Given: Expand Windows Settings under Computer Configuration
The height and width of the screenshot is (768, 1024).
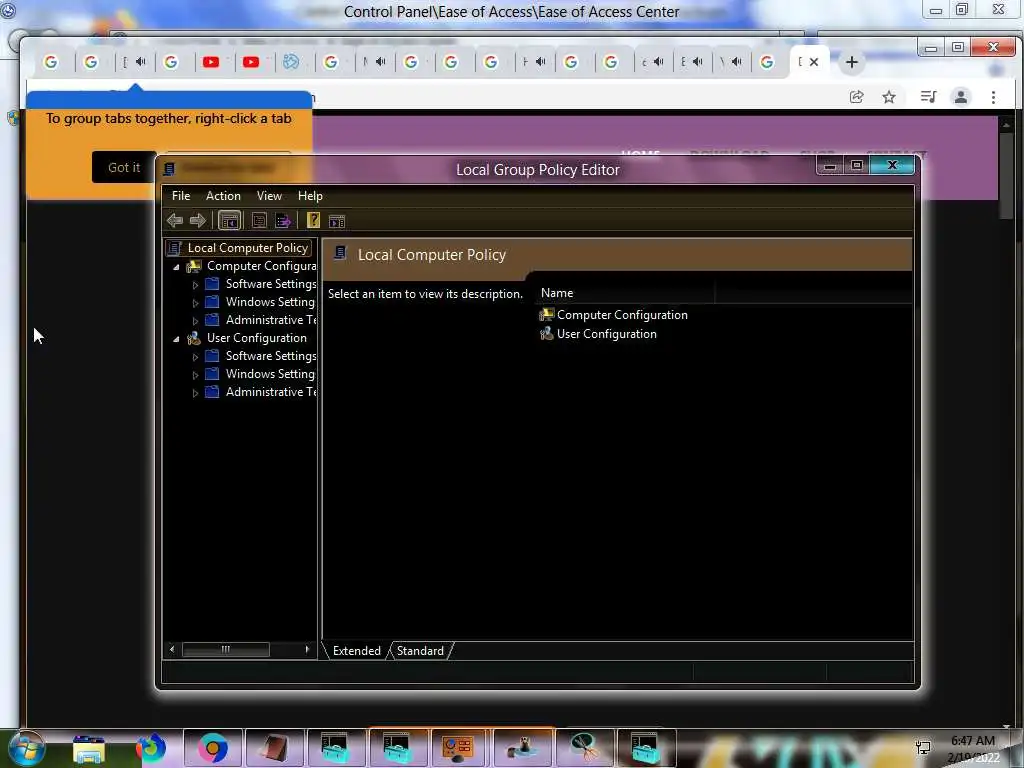Looking at the screenshot, I should click(x=195, y=303).
